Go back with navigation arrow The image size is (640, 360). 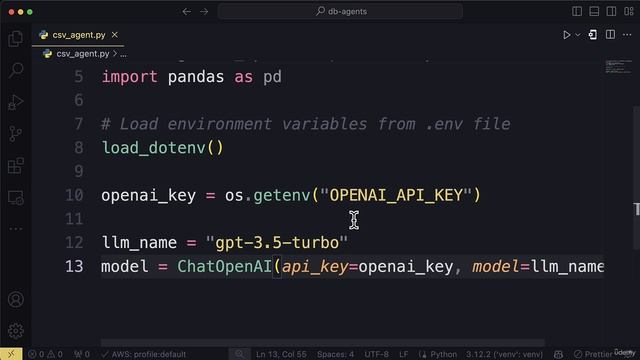click(x=187, y=12)
